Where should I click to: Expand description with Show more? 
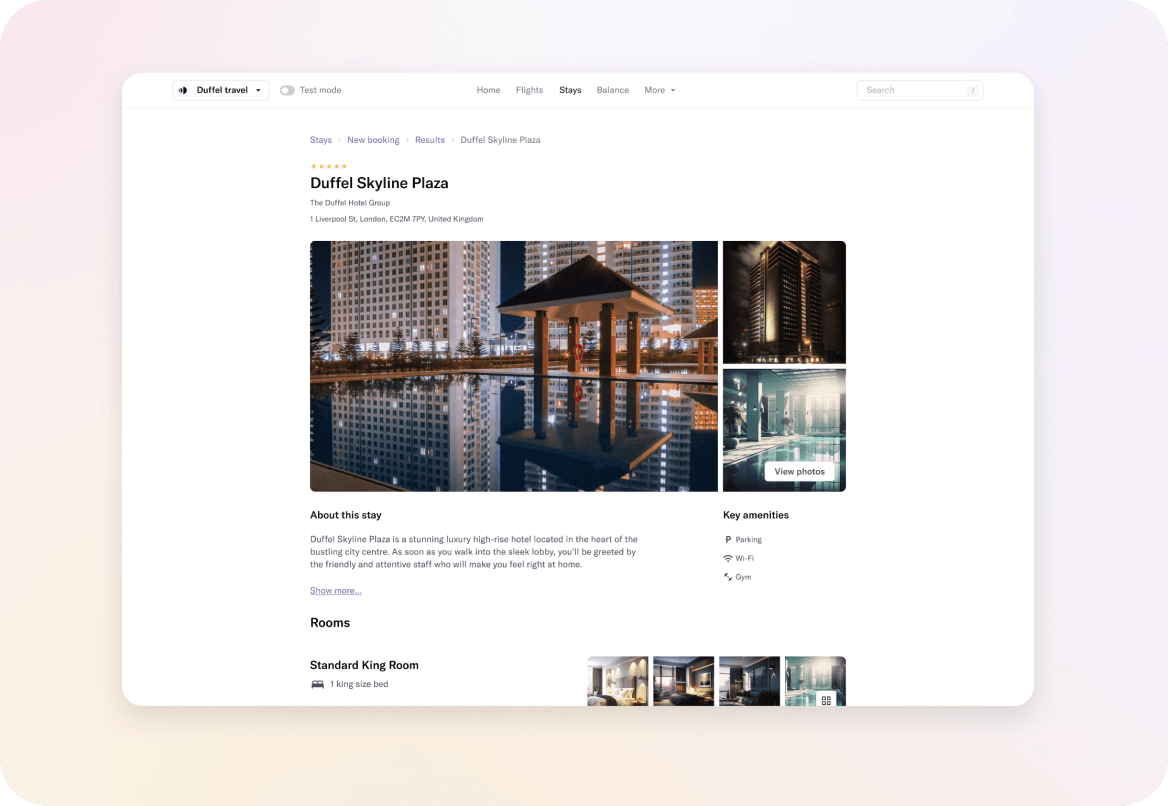pos(336,591)
